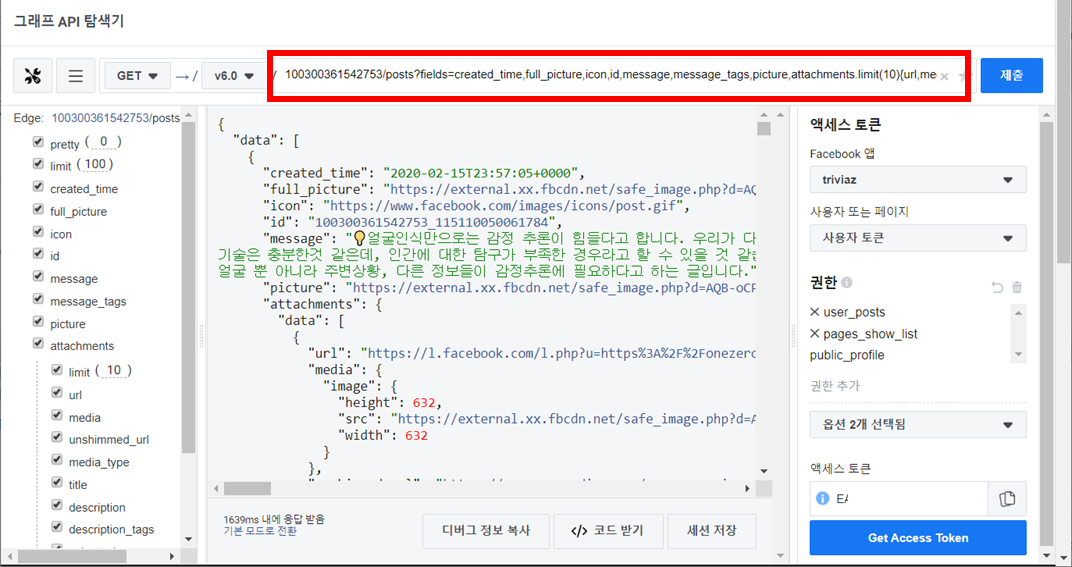1072x567 pixels.
Task: Click JSON response horizontal scrollbar thumb
Action: click(247, 488)
